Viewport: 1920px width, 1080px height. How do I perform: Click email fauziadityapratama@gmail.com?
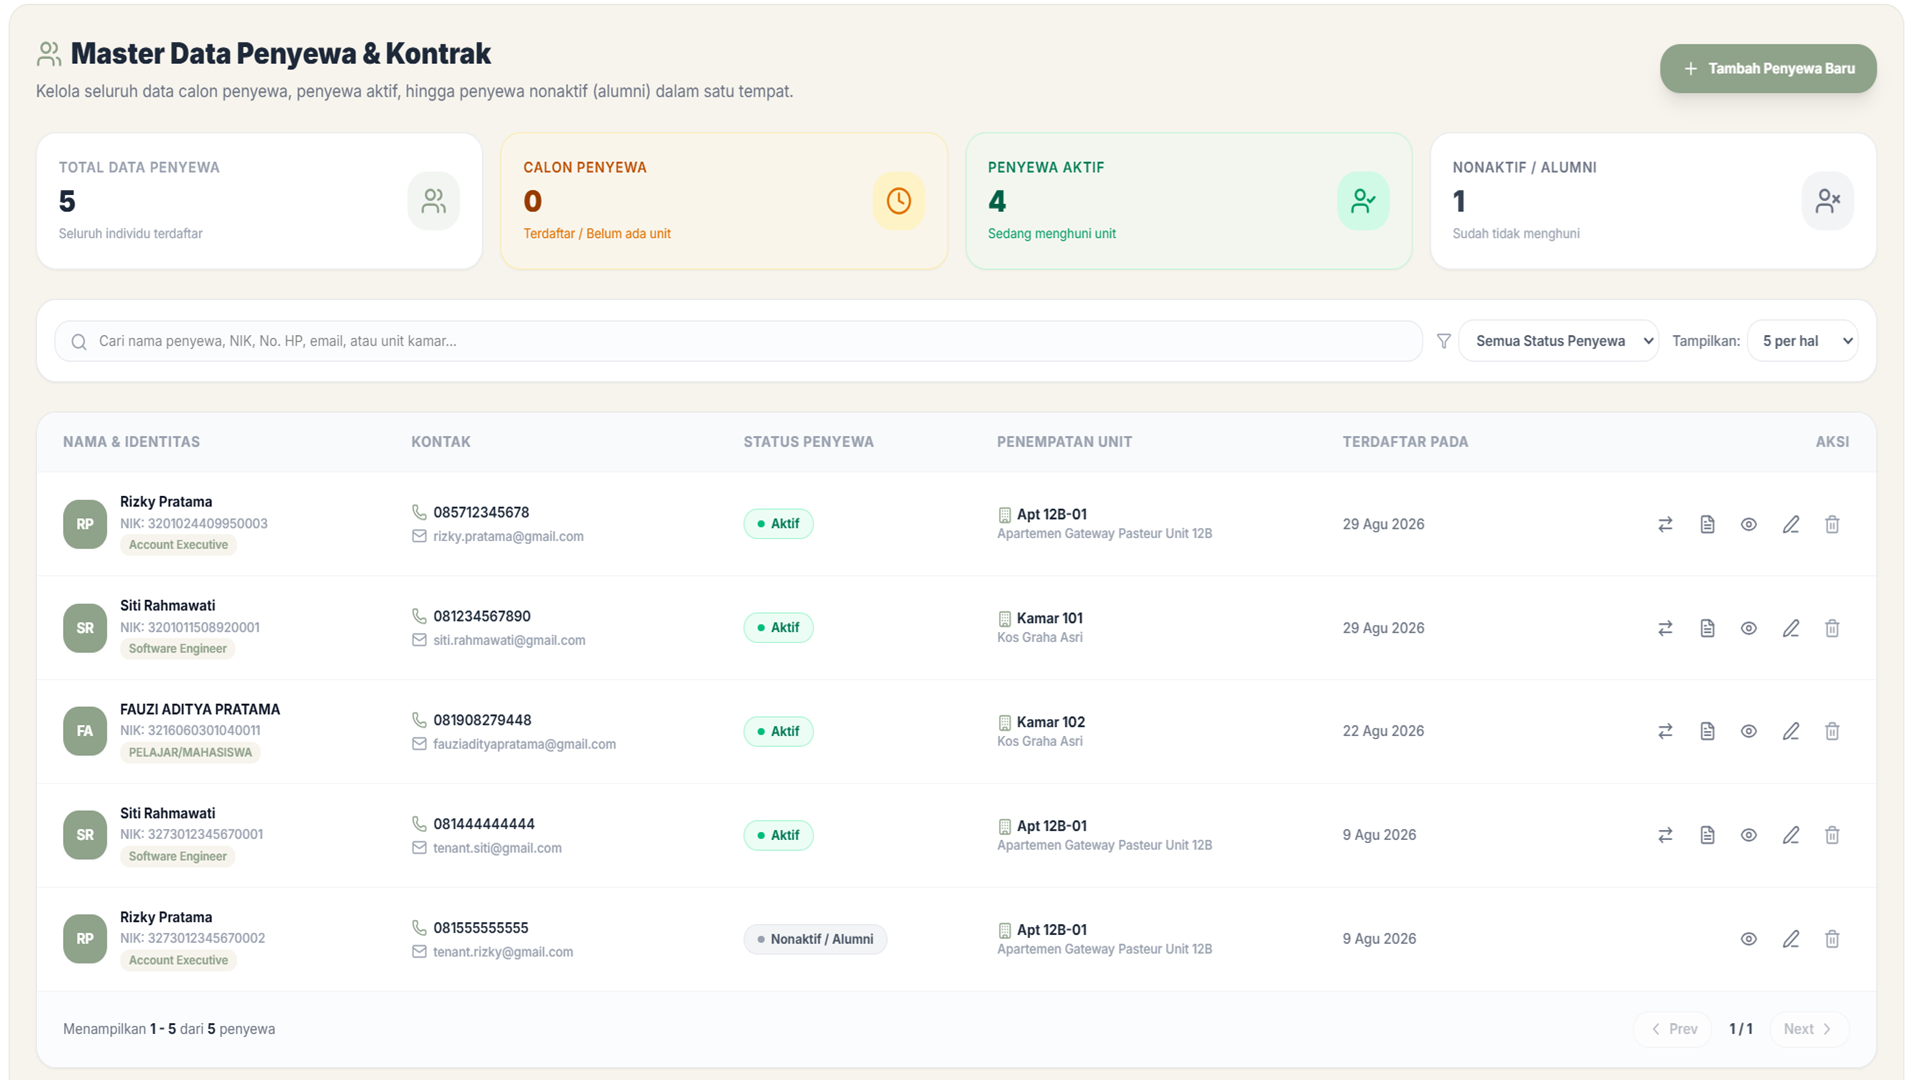click(x=524, y=744)
